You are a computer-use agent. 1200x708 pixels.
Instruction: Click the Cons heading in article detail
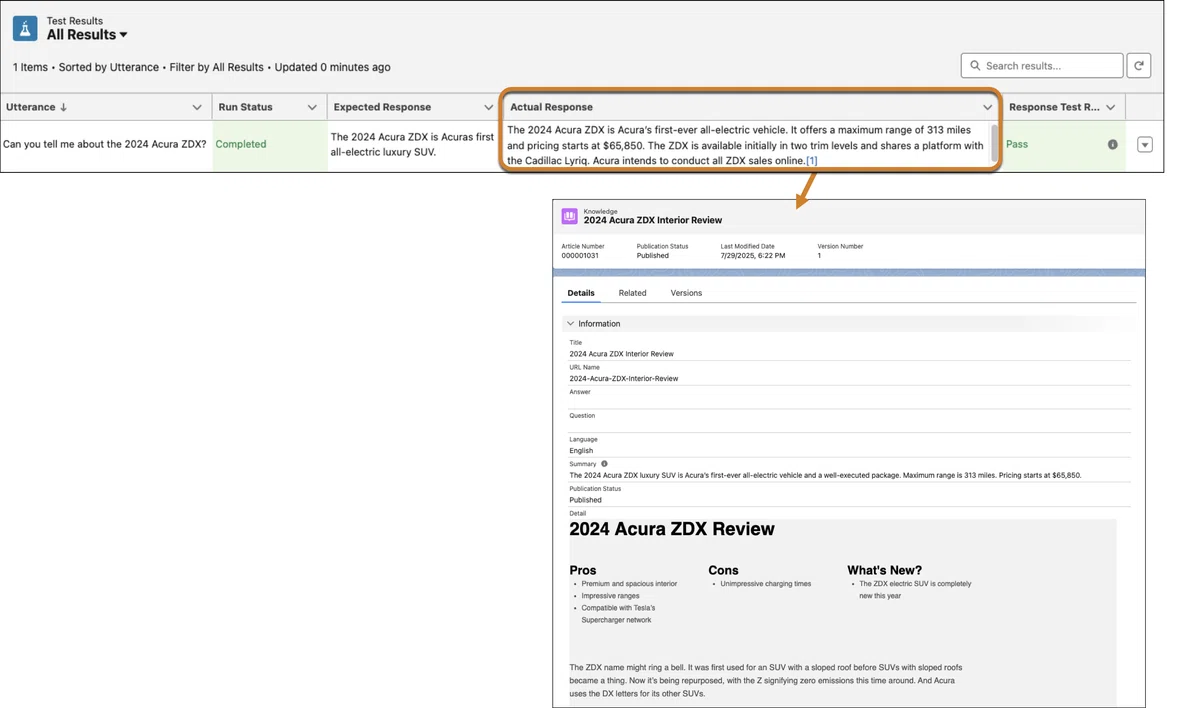tap(723, 570)
